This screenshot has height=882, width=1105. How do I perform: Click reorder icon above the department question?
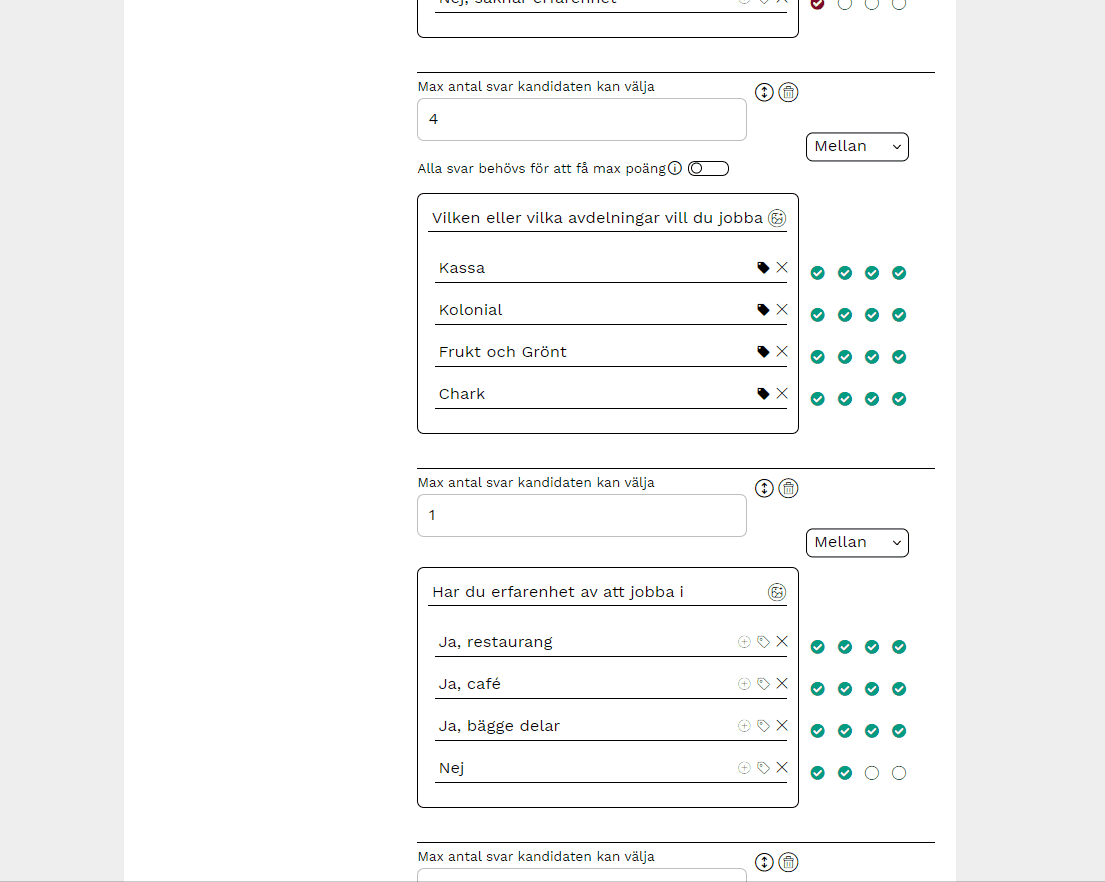pyautogui.click(x=764, y=93)
